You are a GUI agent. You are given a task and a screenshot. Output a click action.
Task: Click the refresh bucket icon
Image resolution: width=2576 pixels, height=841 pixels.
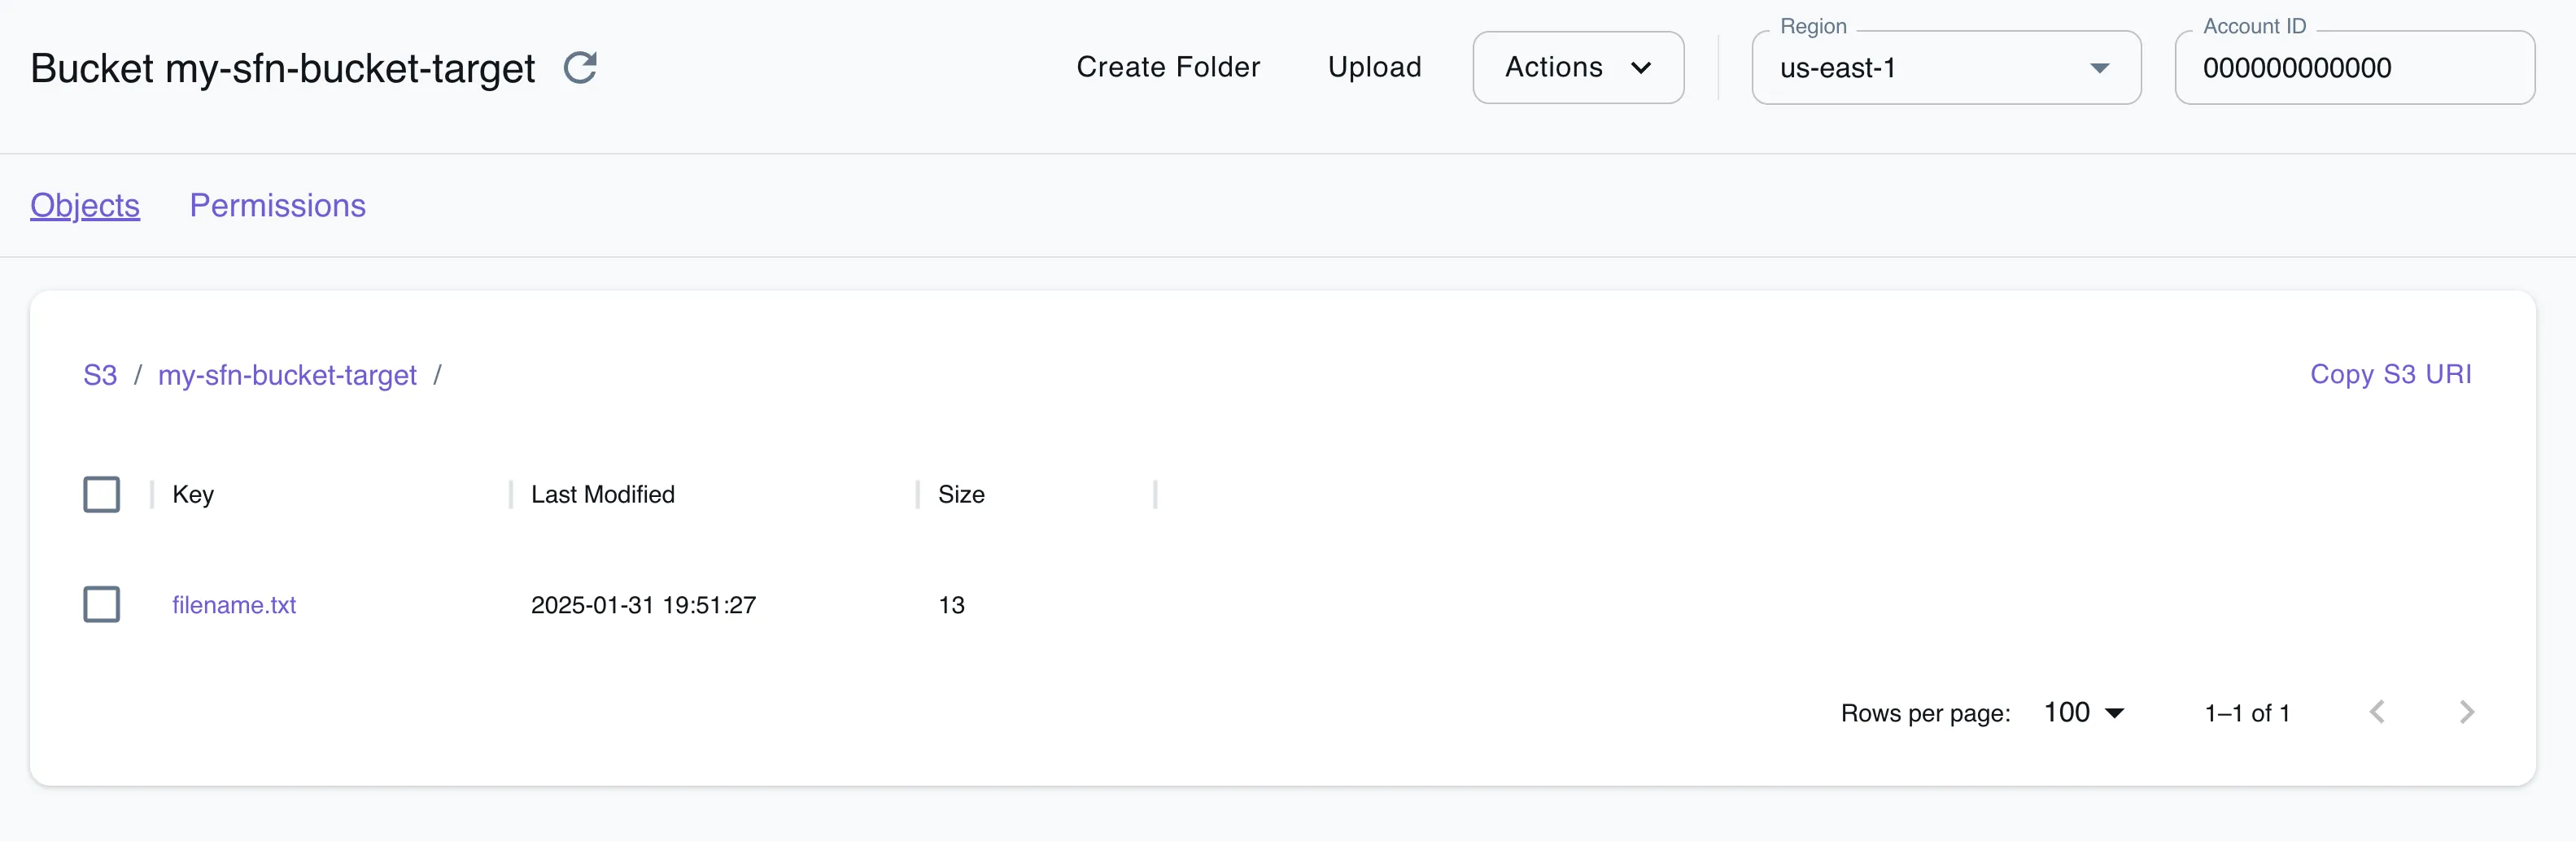coord(580,68)
